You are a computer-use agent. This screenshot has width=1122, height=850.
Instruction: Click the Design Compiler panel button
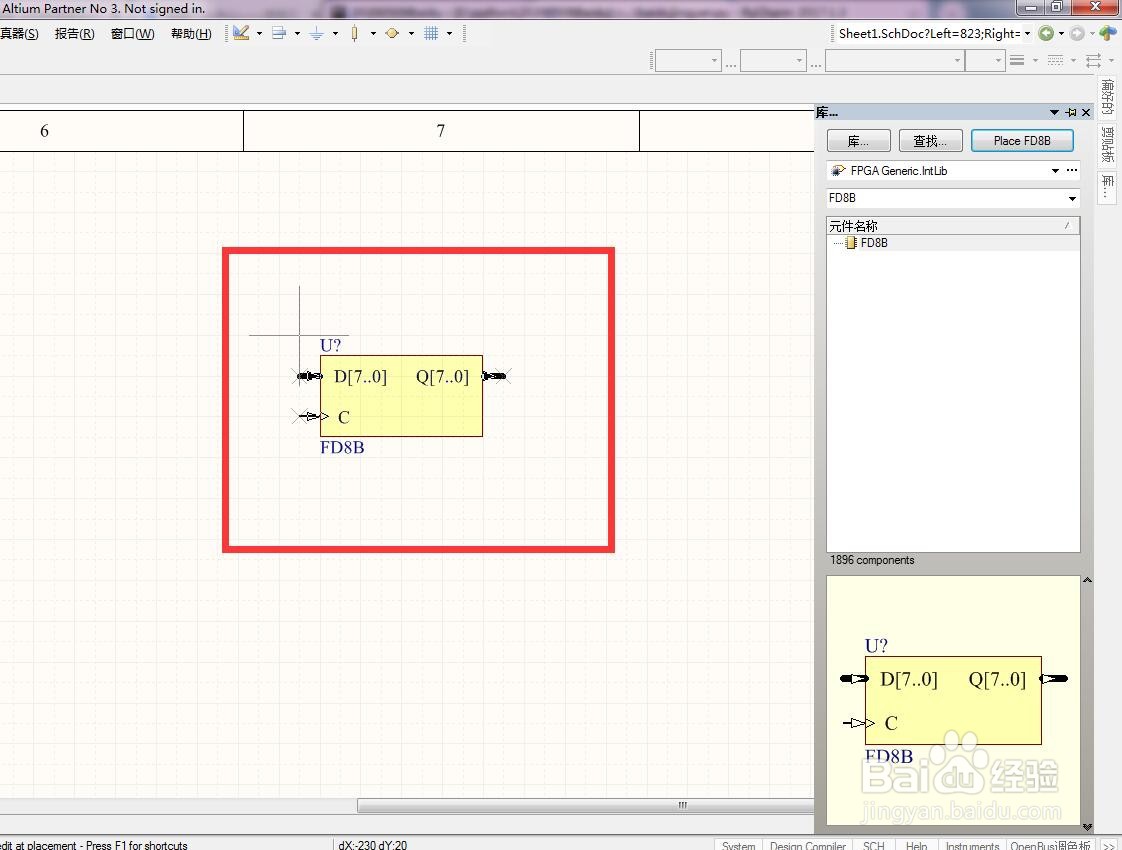pos(808,845)
